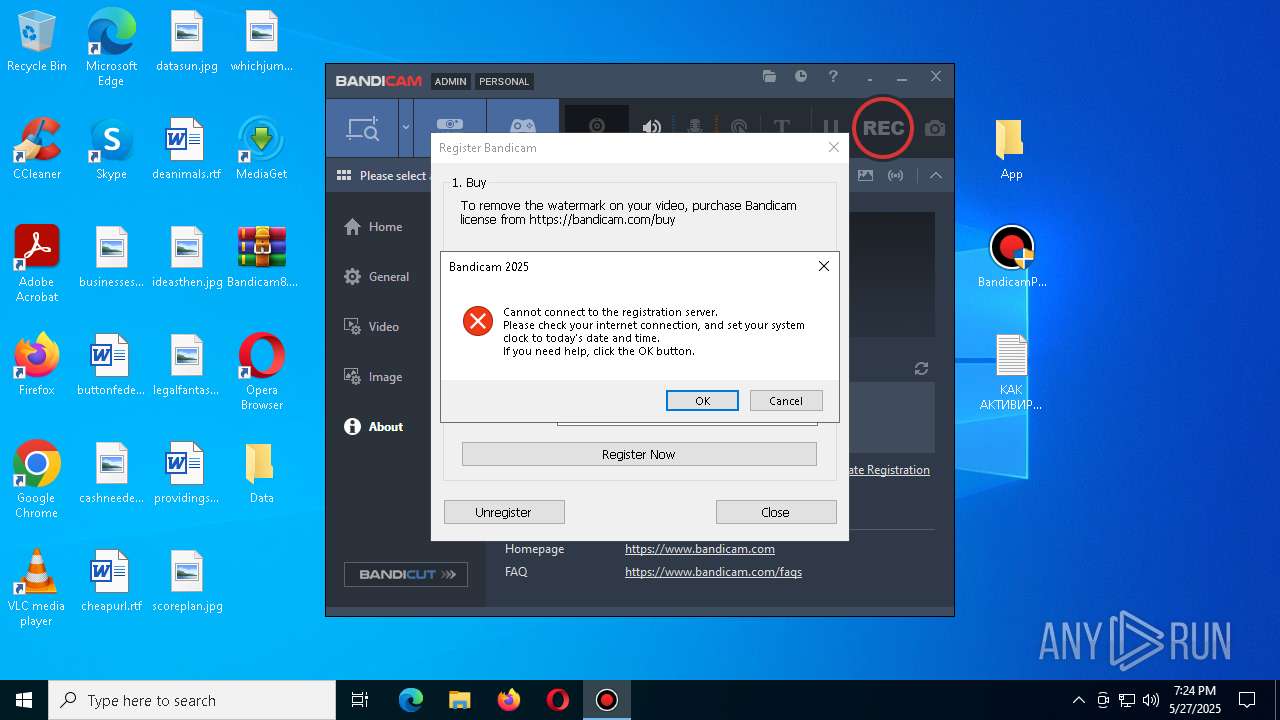Open File Explorer from the taskbar
This screenshot has height=720, width=1280.
pos(459,700)
